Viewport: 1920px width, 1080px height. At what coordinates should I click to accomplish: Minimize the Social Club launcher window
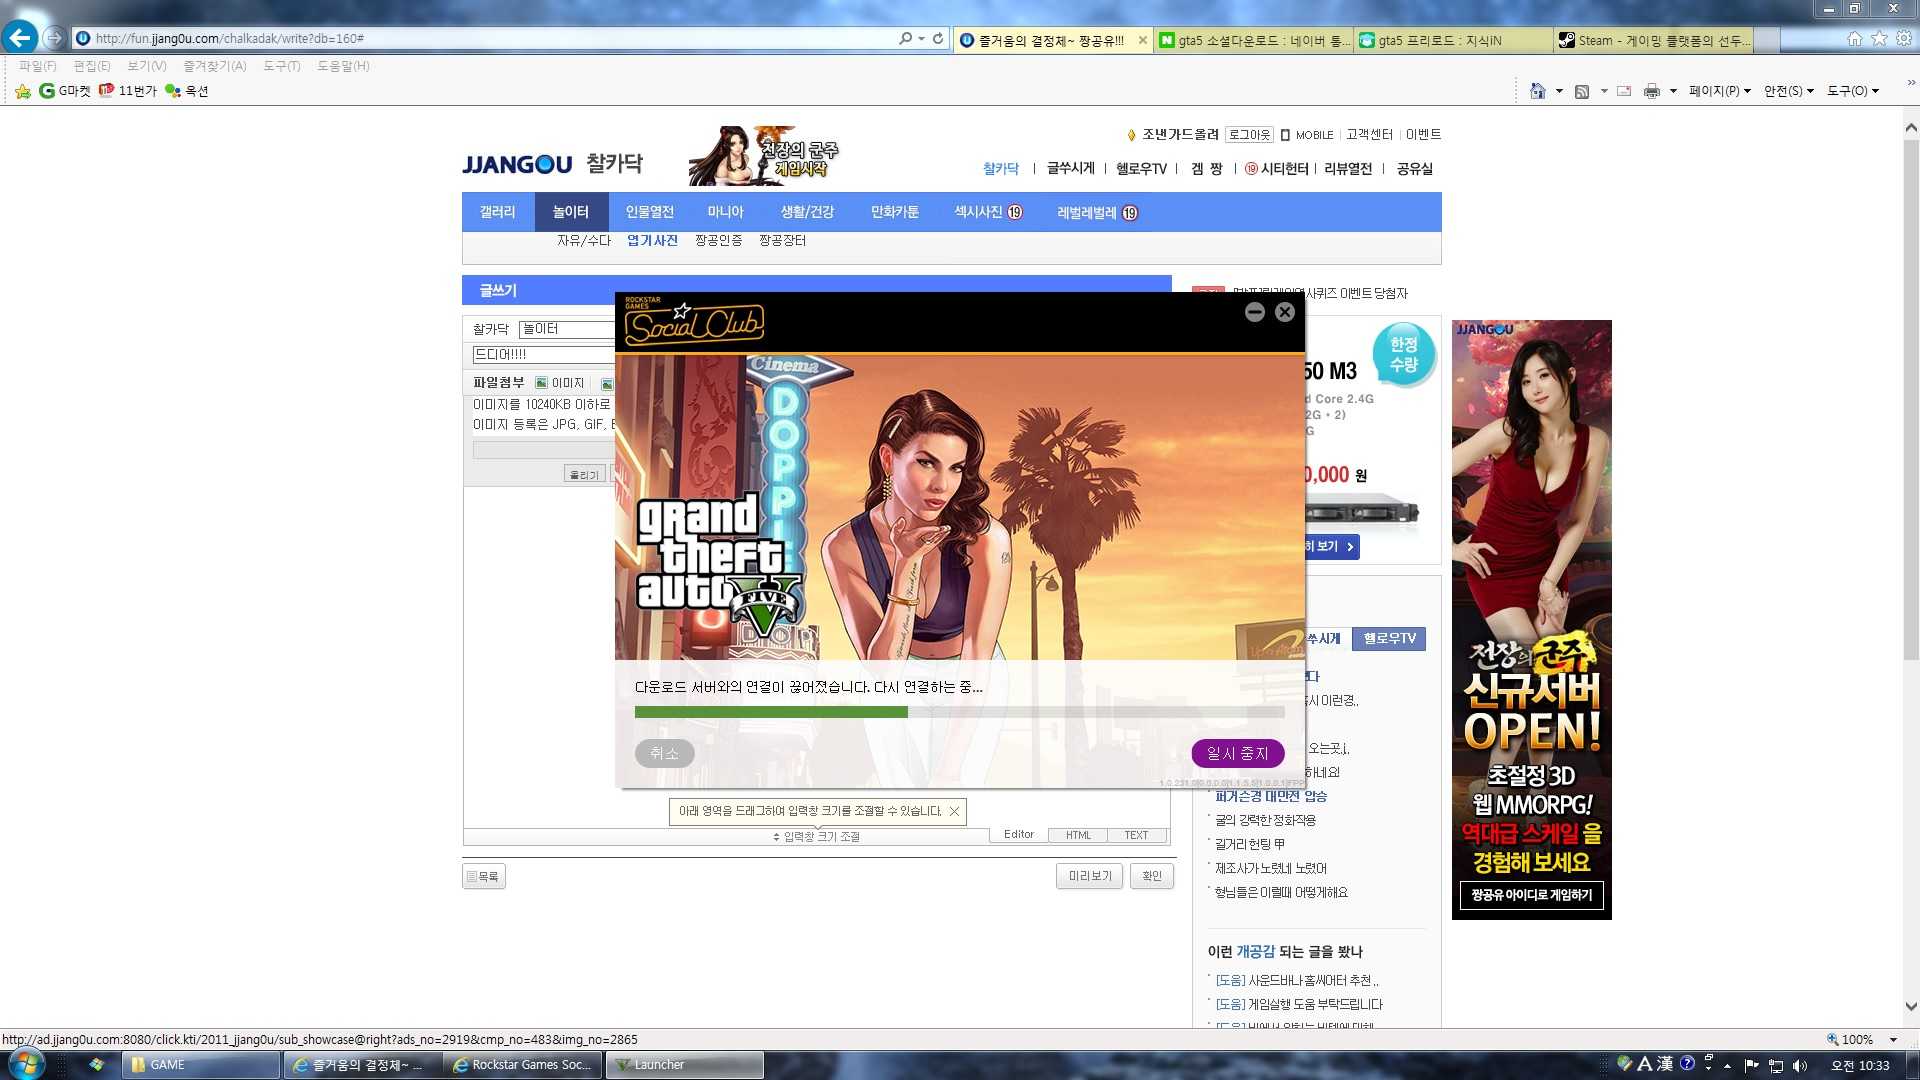point(1254,312)
